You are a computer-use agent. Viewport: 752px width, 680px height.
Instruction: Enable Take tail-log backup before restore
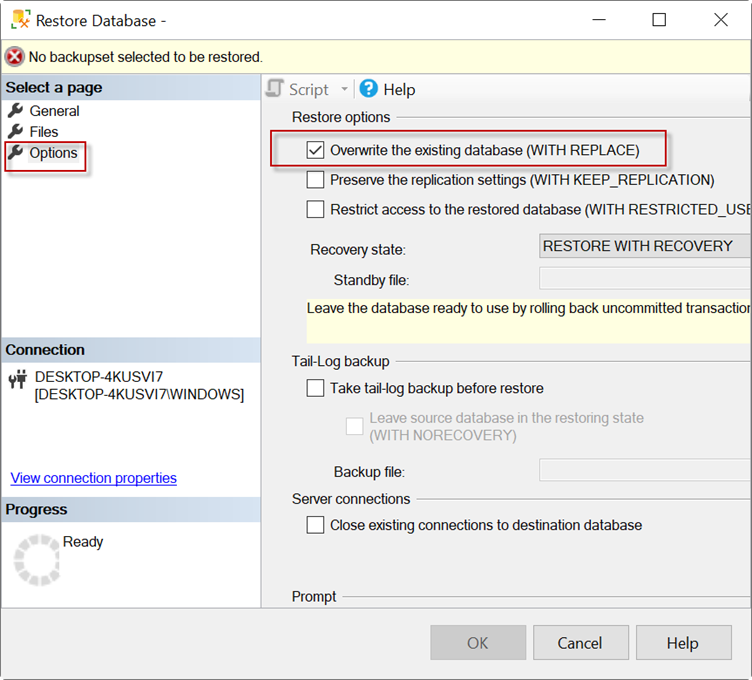(315, 388)
